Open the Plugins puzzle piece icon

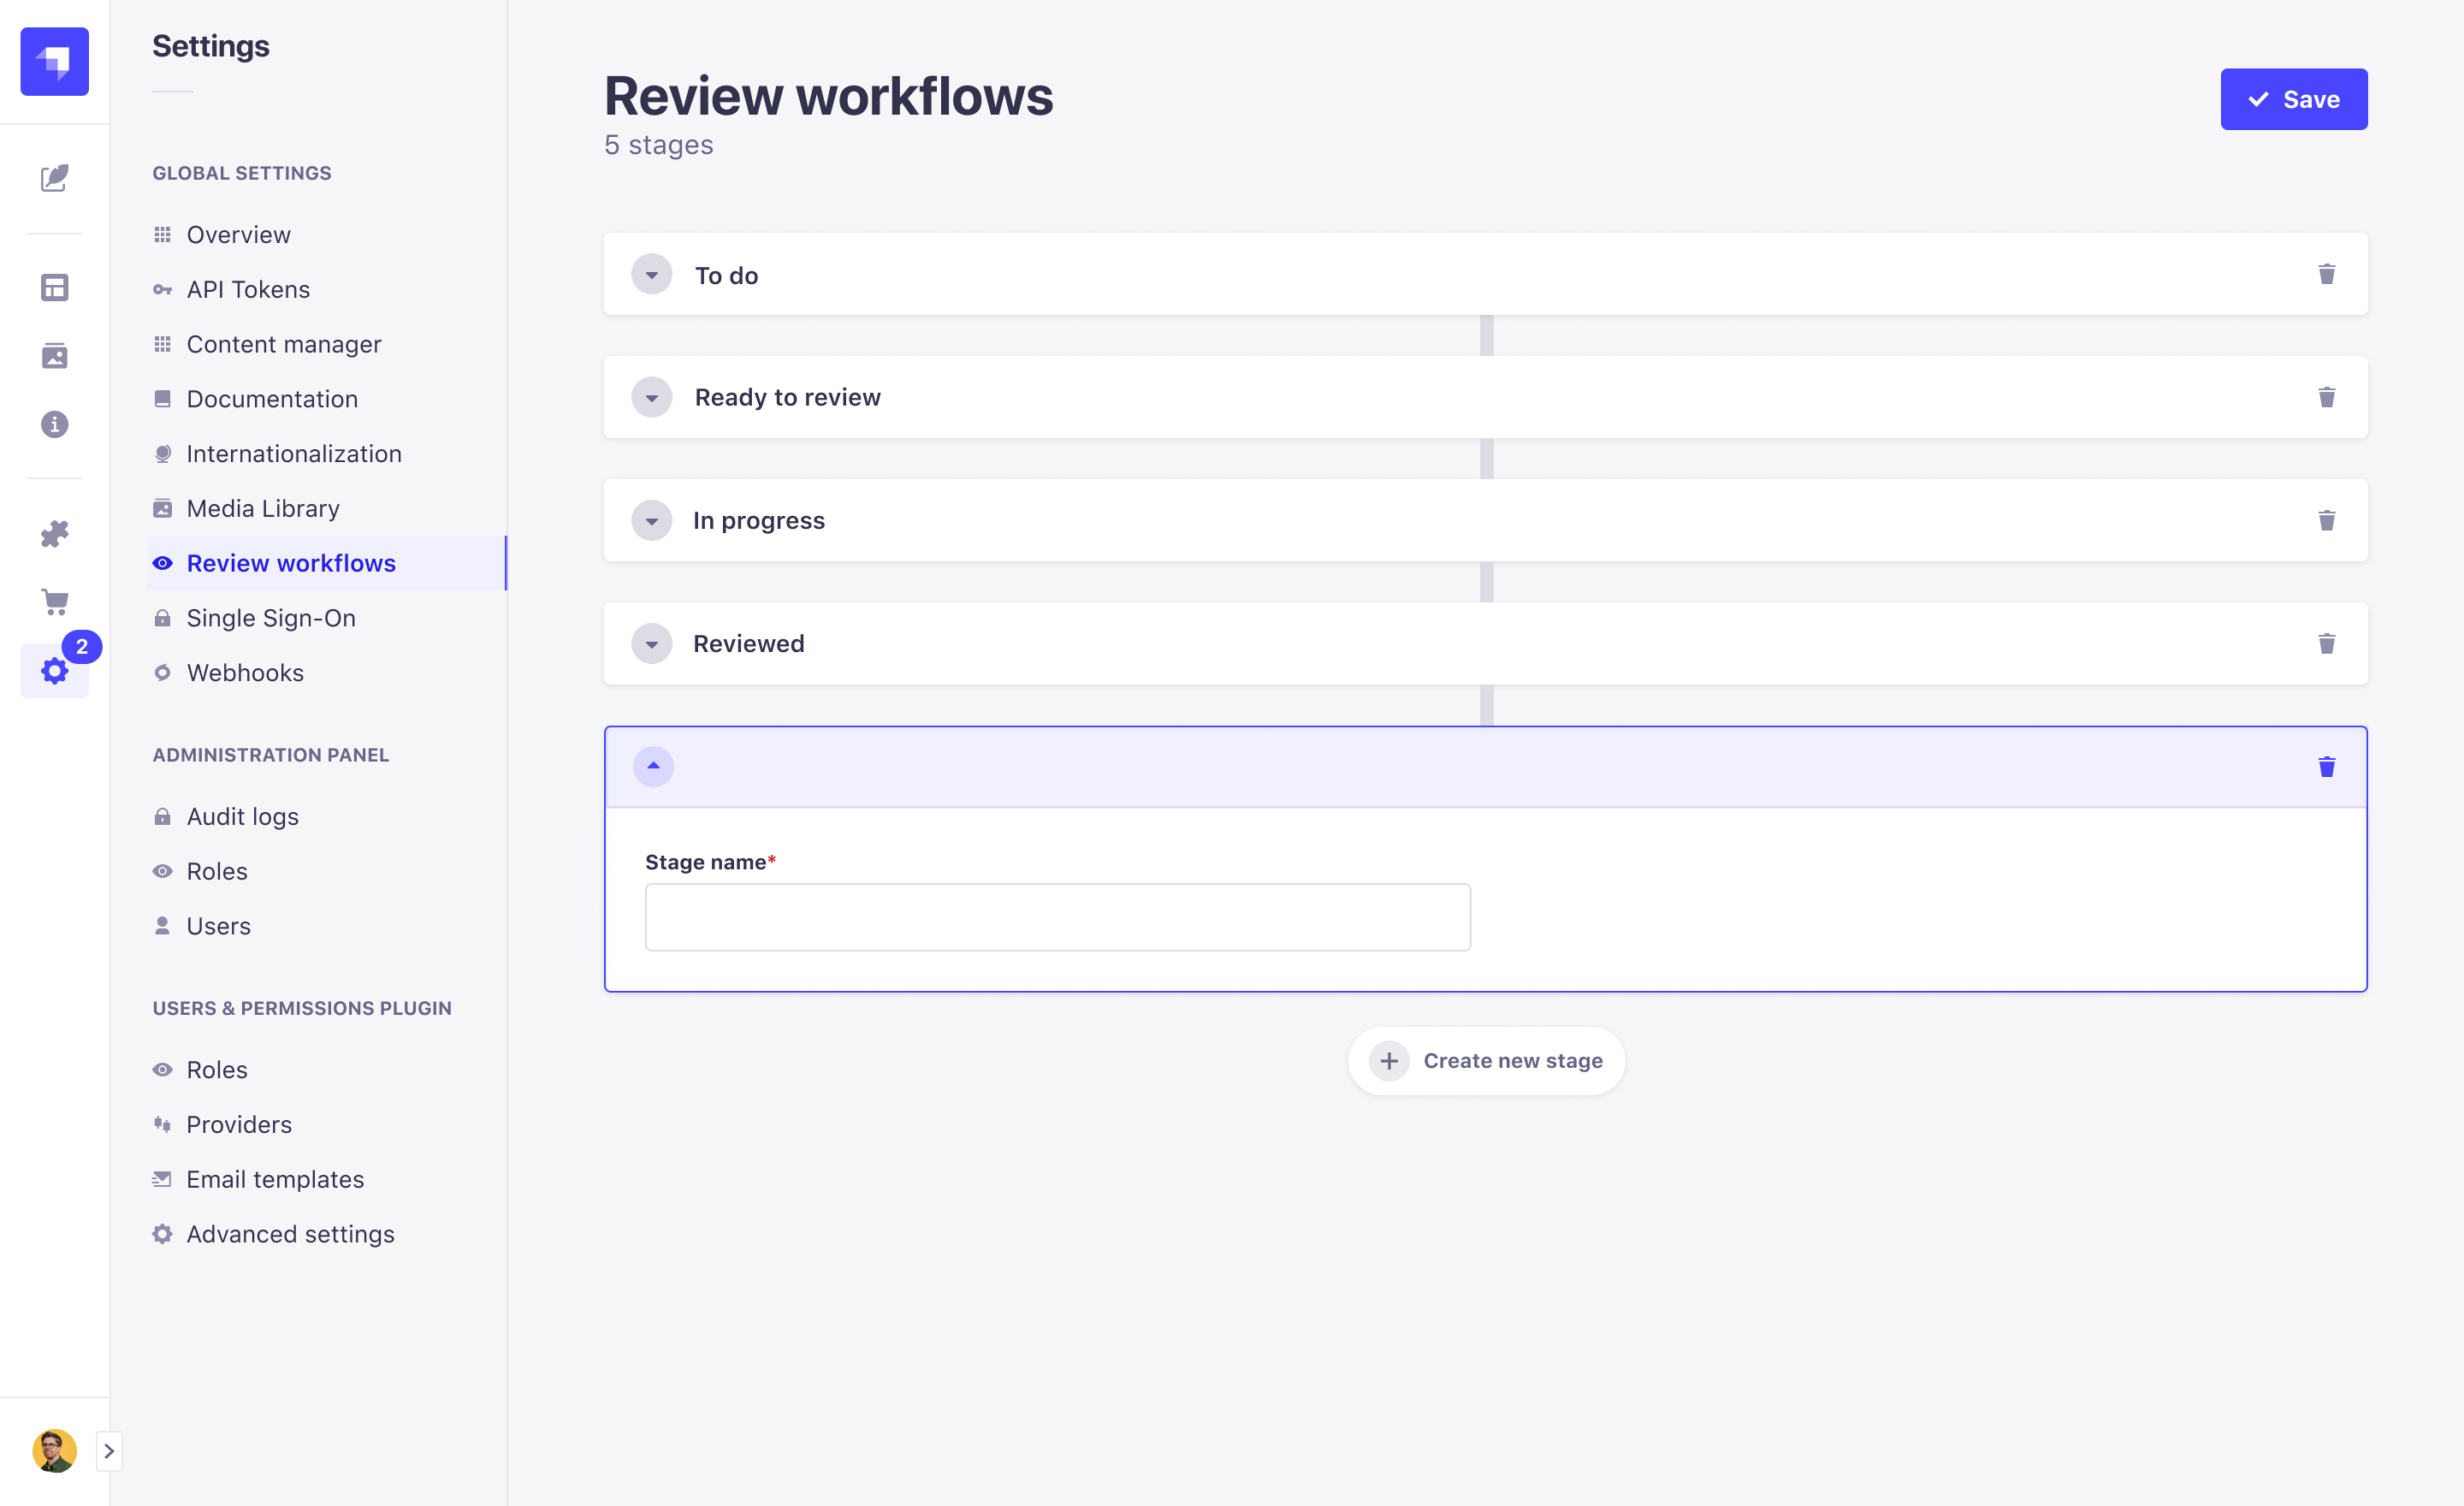54,534
